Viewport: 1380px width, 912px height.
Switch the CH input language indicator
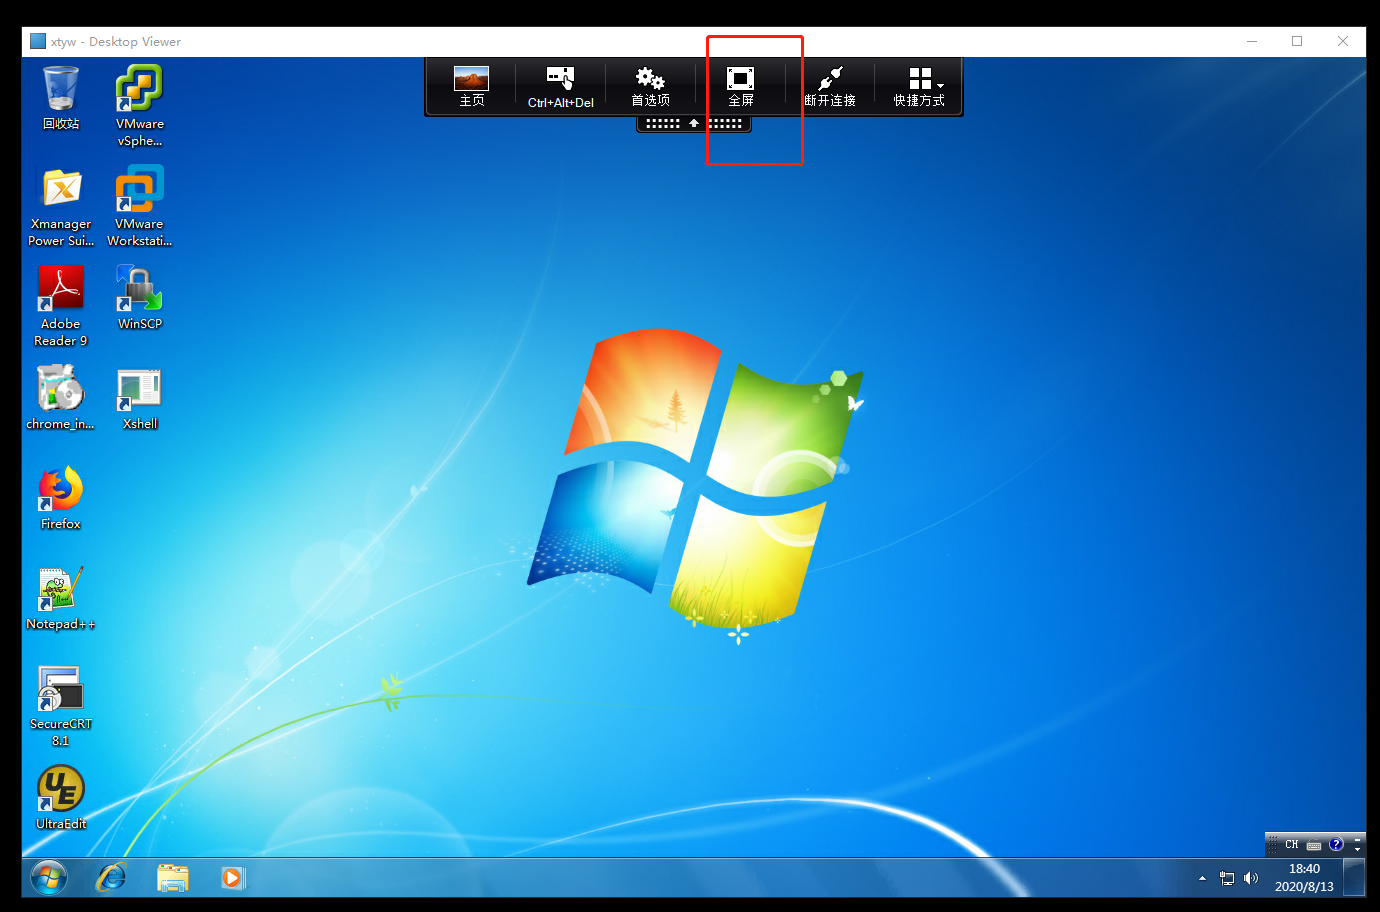[1292, 845]
